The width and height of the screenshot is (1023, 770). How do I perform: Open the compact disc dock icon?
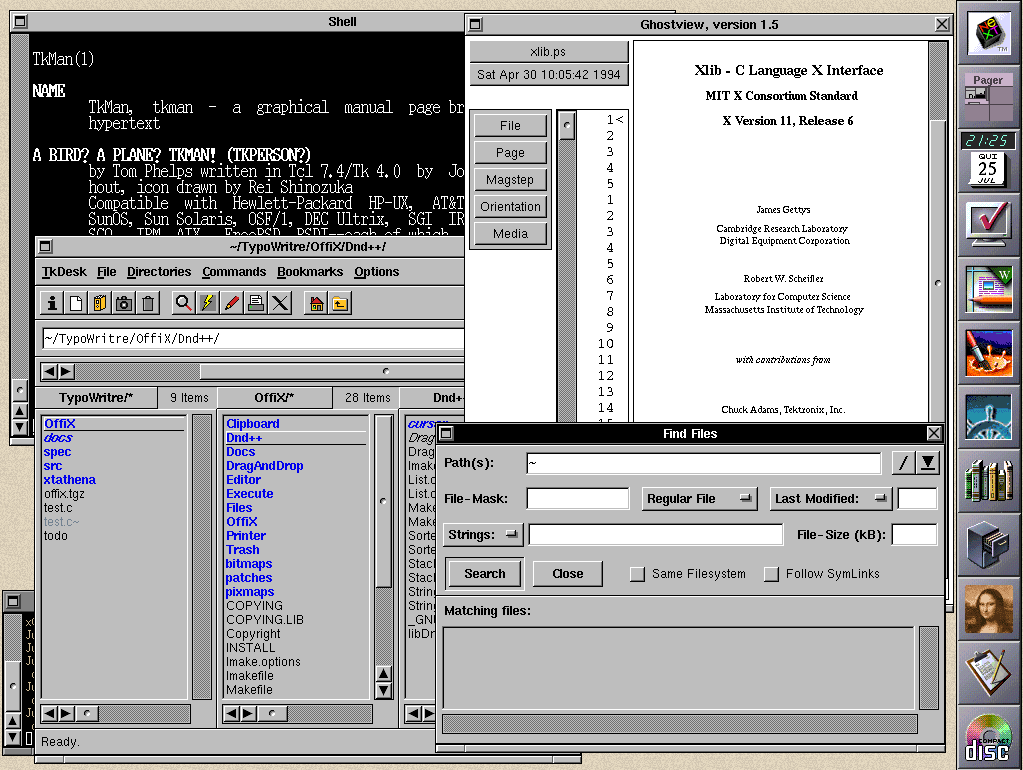[x=988, y=737]
